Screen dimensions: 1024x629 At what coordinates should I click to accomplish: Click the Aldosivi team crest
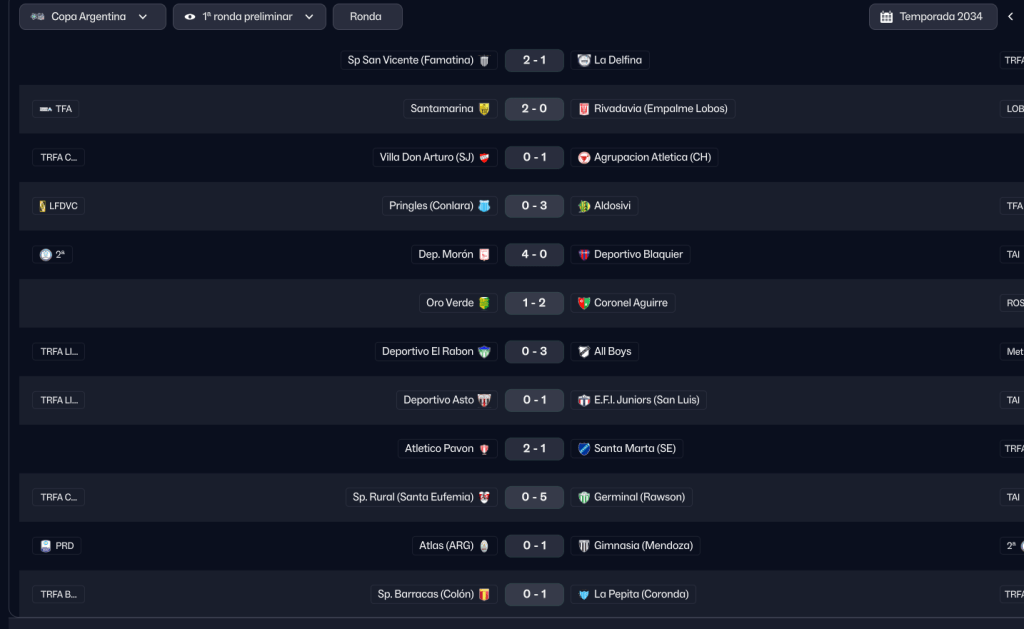[x=584, y=206]
